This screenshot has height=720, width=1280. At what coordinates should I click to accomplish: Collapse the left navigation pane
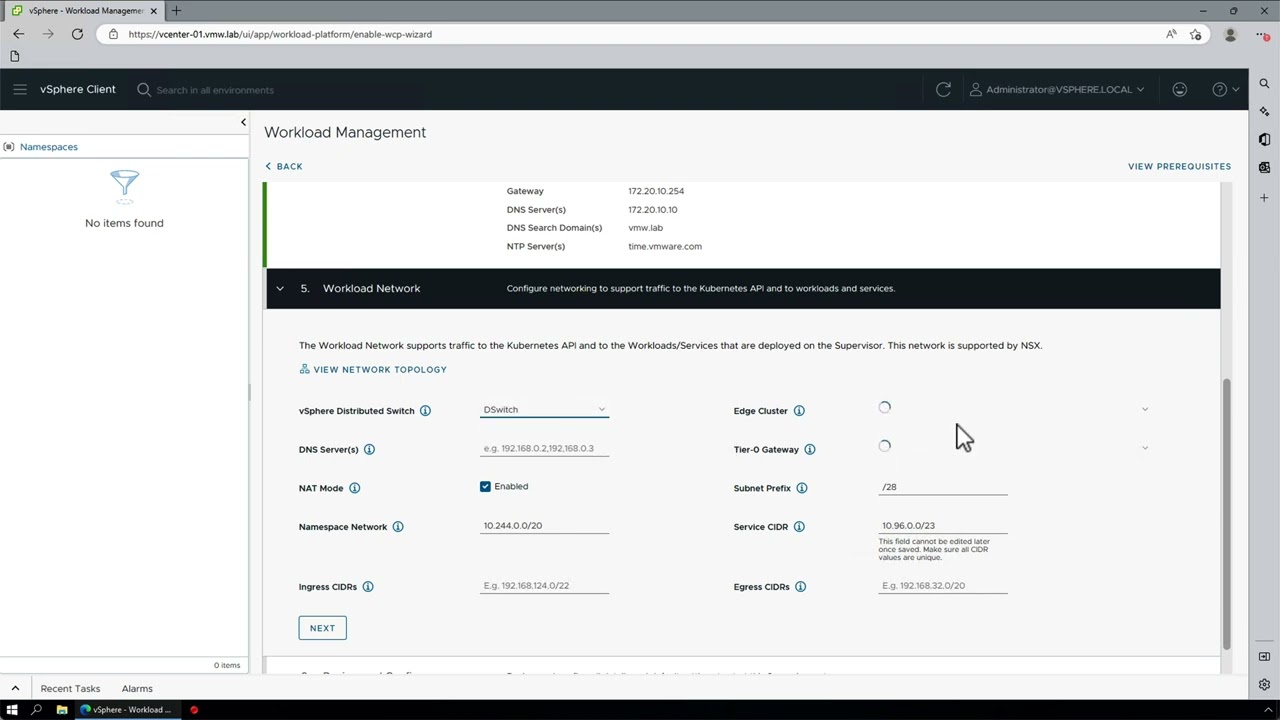[243, 122]
